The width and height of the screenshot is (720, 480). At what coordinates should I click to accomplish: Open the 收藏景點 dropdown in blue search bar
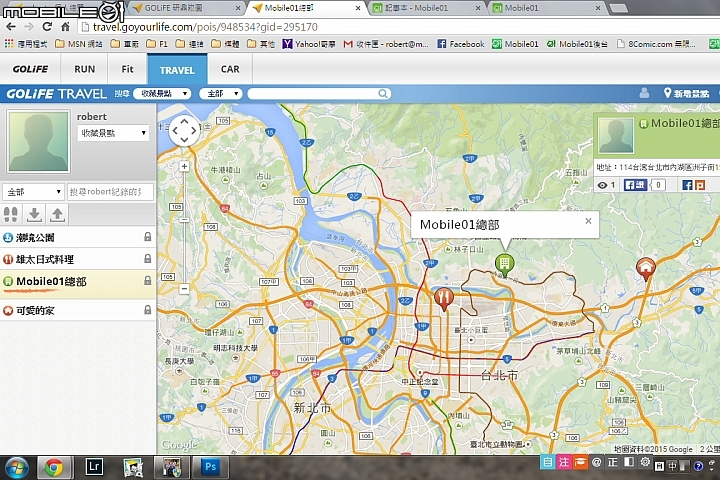pos(162,94)
